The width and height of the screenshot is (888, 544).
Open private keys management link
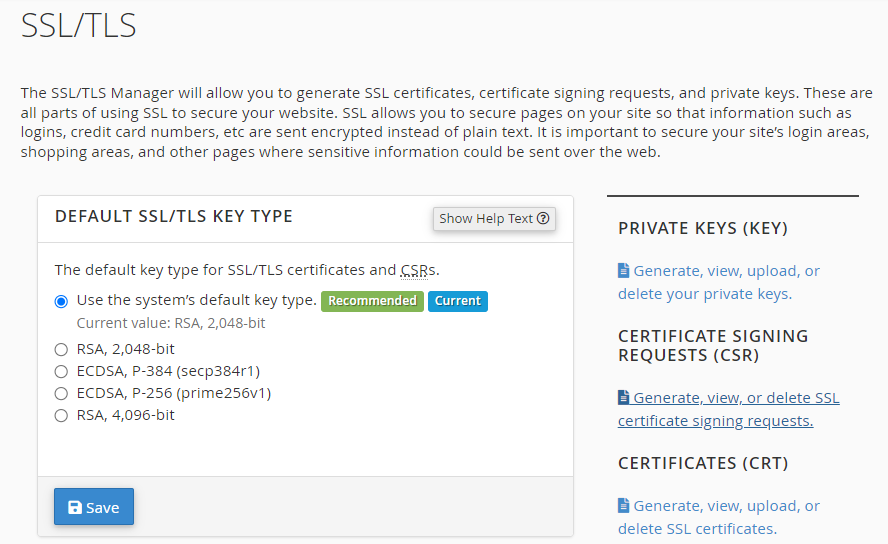point(719,282)
